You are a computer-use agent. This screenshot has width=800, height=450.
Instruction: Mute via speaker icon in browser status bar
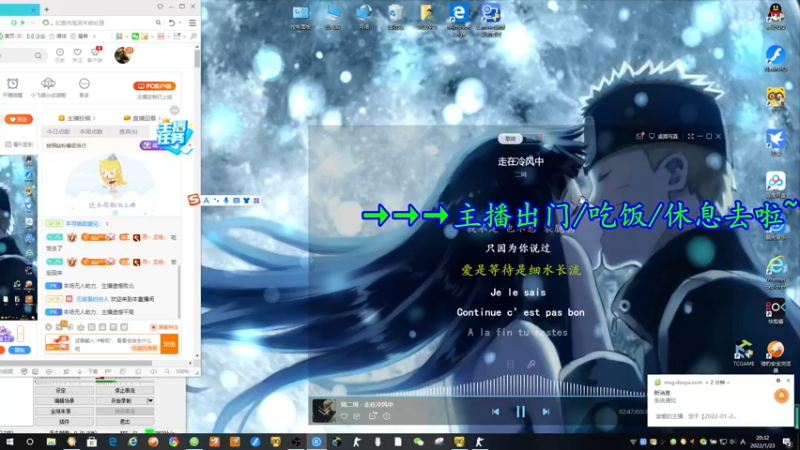point(154,372)
